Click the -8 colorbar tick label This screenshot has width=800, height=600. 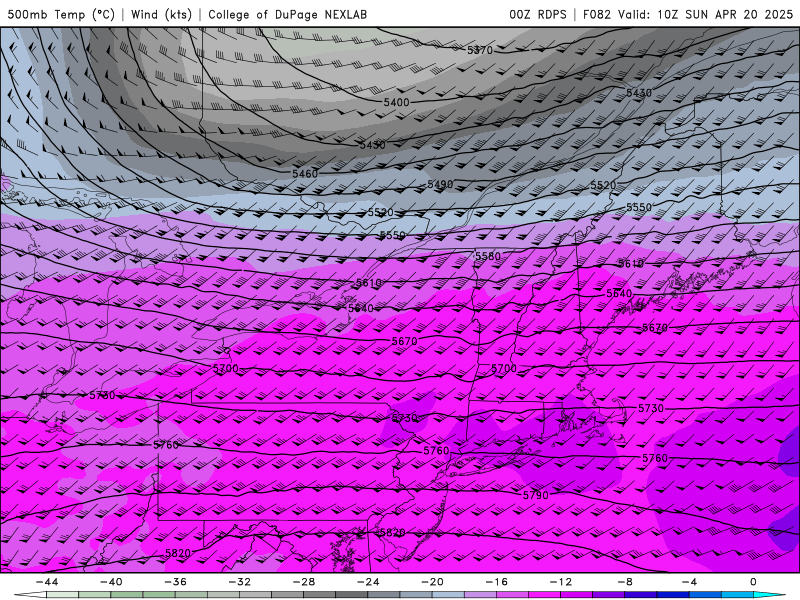626,582
